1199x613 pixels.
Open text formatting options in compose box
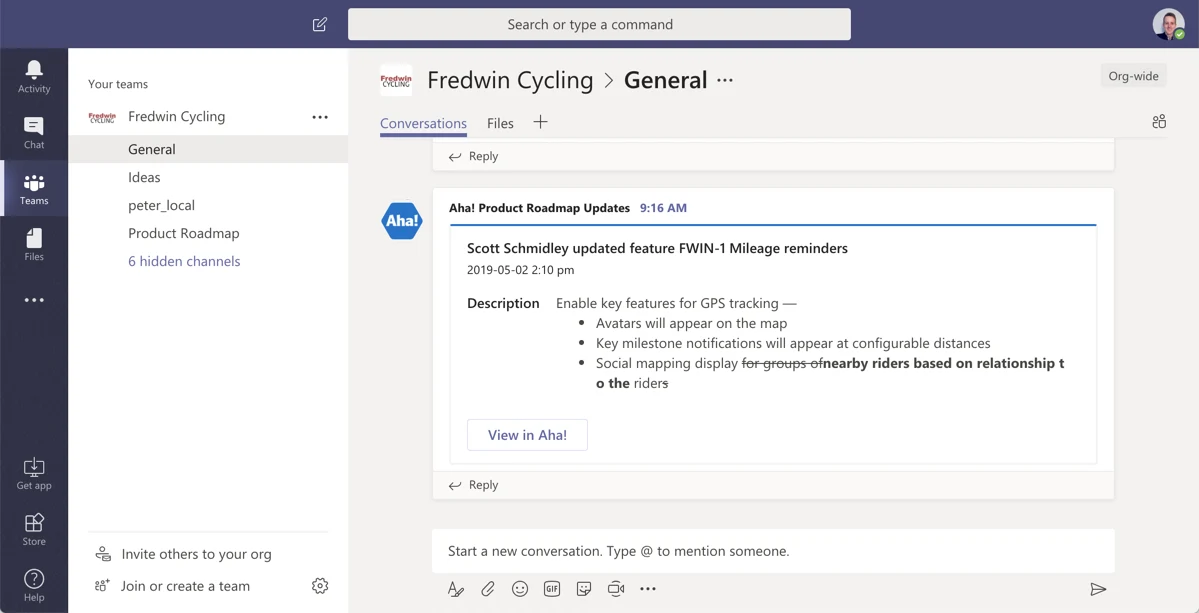(x=456, y=589)
